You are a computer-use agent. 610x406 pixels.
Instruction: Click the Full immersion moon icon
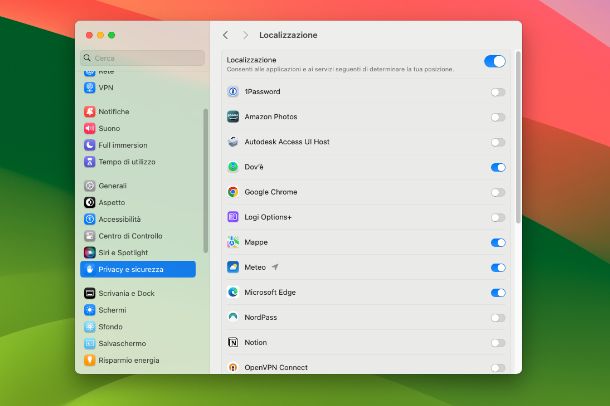[x=89, y=145]
